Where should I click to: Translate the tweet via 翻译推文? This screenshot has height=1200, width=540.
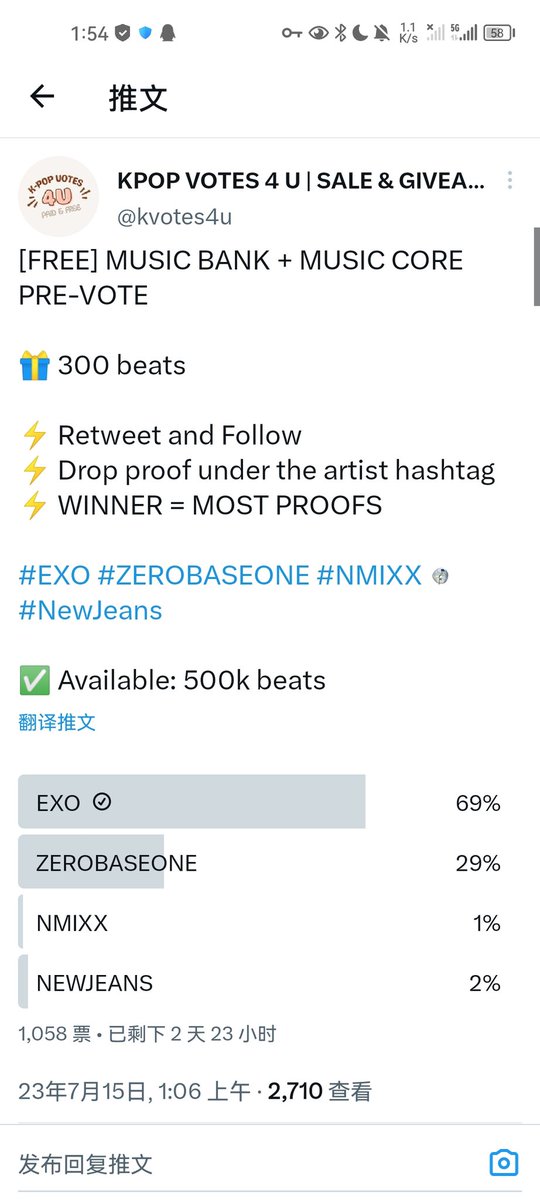coord(57,722)
